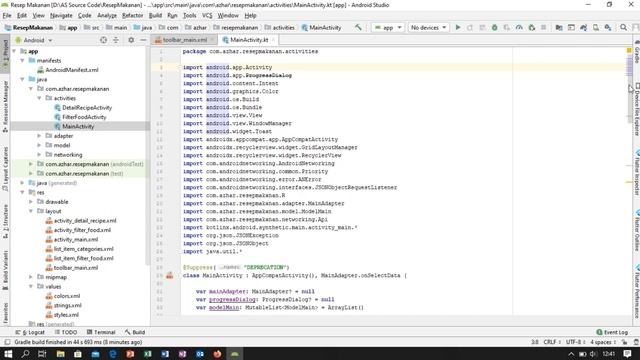640x360 pixels.
Task: Open the VCS menu
Action: click(207, 16)
